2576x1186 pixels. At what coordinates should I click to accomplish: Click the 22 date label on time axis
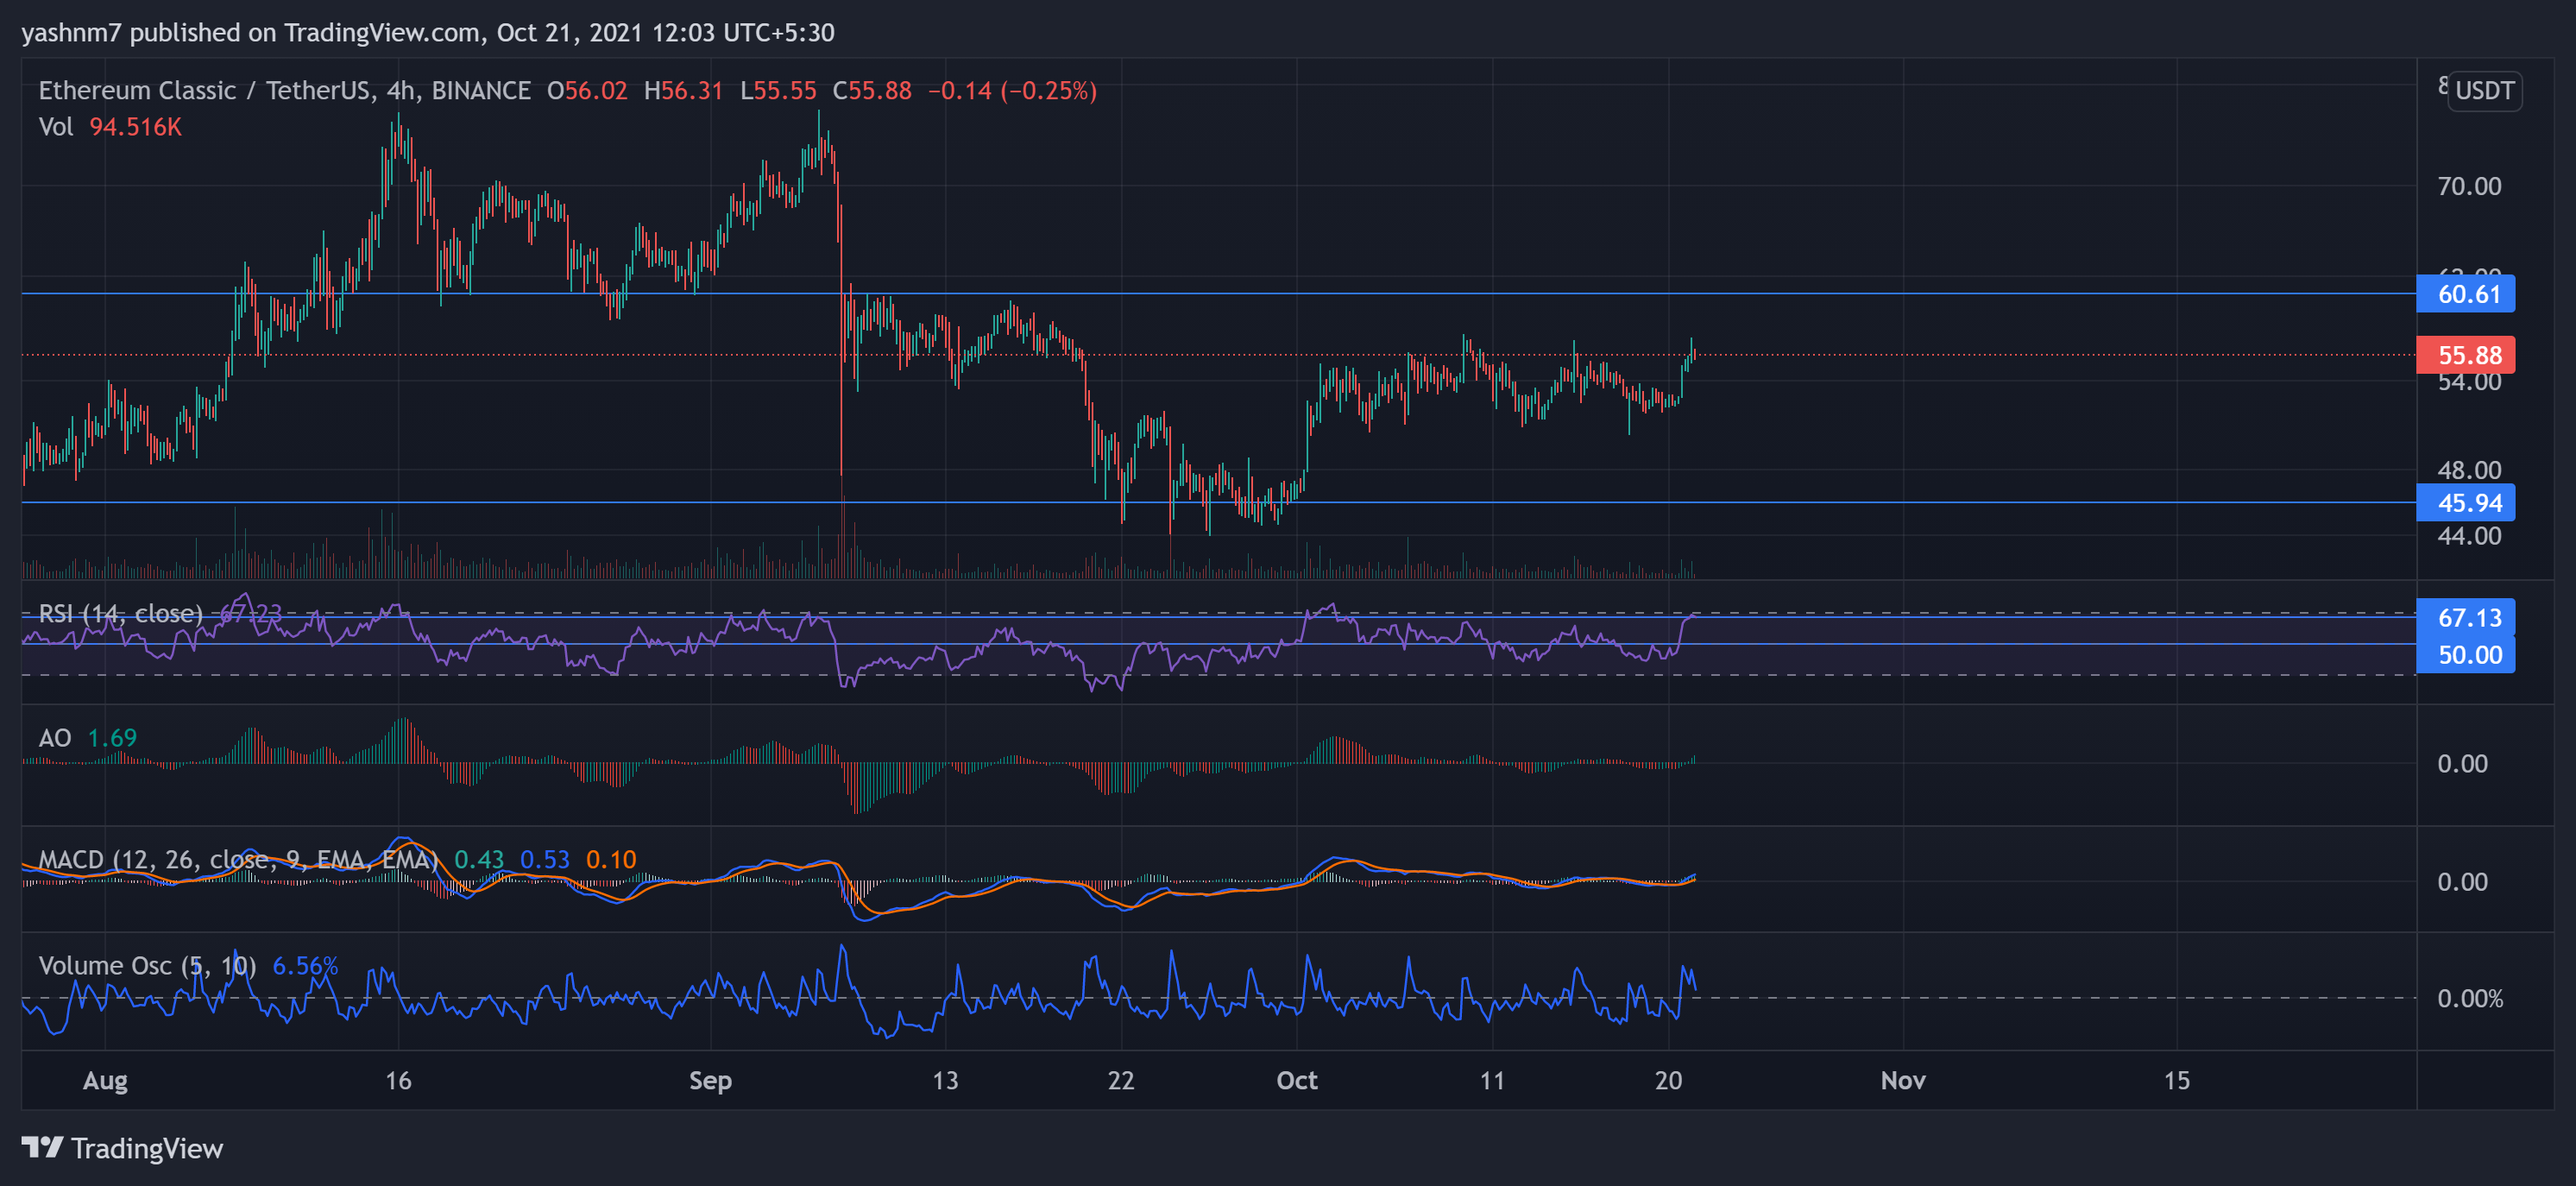(x=1121, y=1081)
